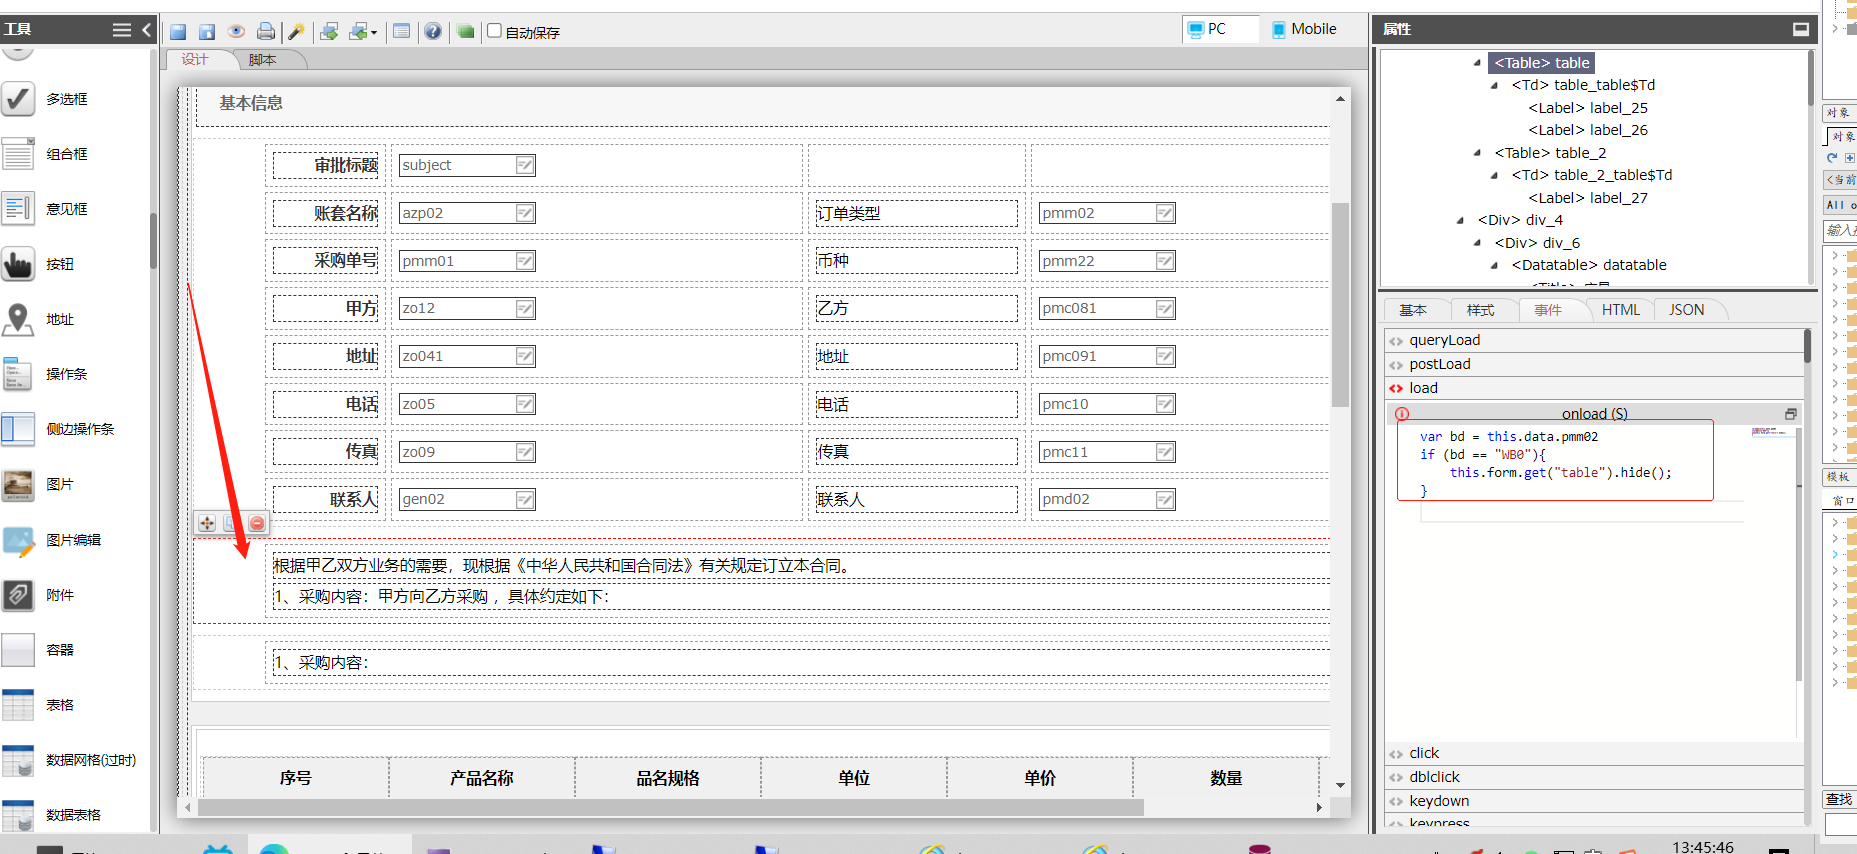Expand the postLoad event
The image size is (1857, 854).
coord(1594,364)
